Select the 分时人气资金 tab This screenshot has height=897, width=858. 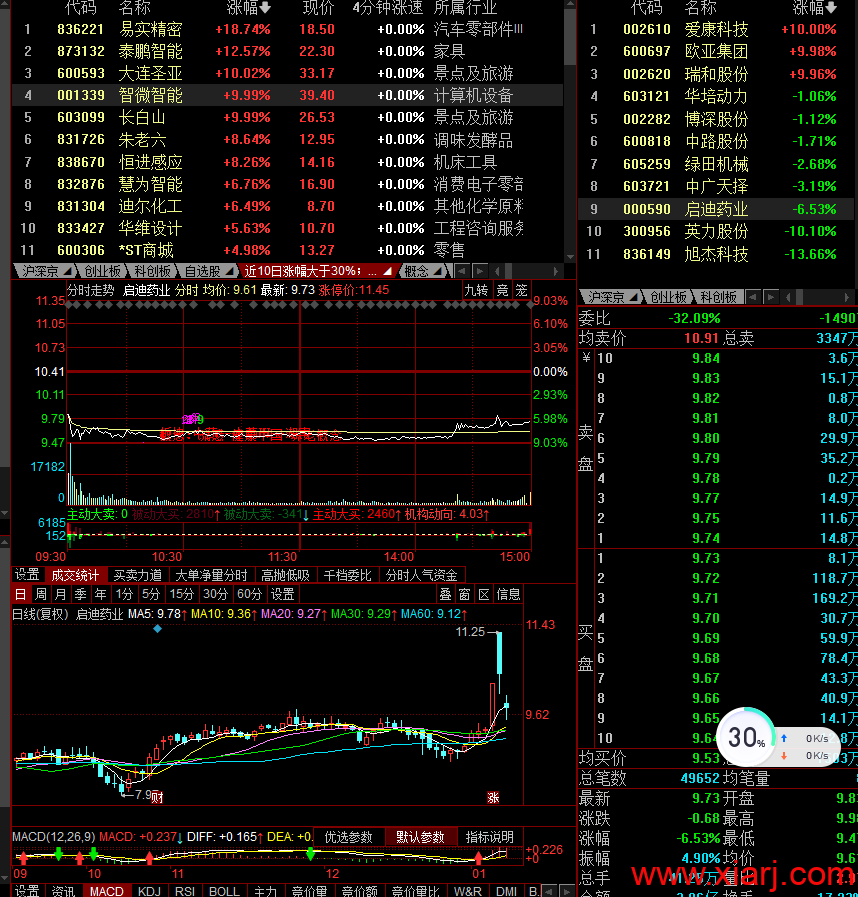pos(422,575)
